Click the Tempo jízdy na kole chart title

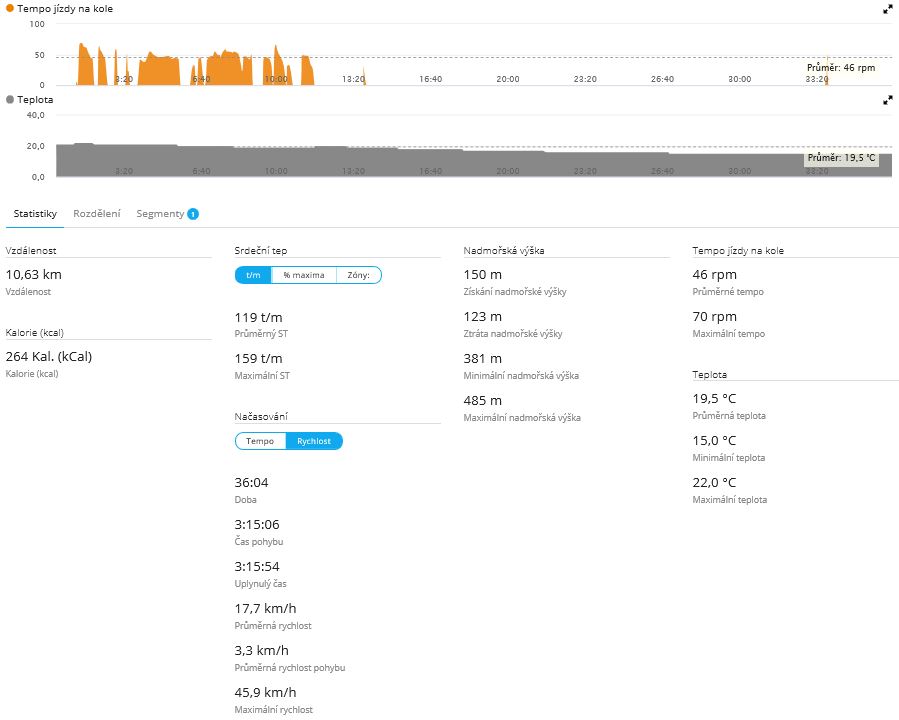(x=63, y=8)
